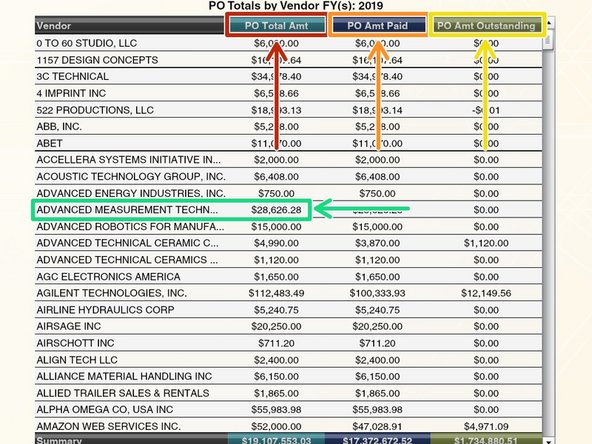Select vendor 0 TO 60 STUDIO, LLC
Viewport: 592px width, 444px height.
(86, 43)
